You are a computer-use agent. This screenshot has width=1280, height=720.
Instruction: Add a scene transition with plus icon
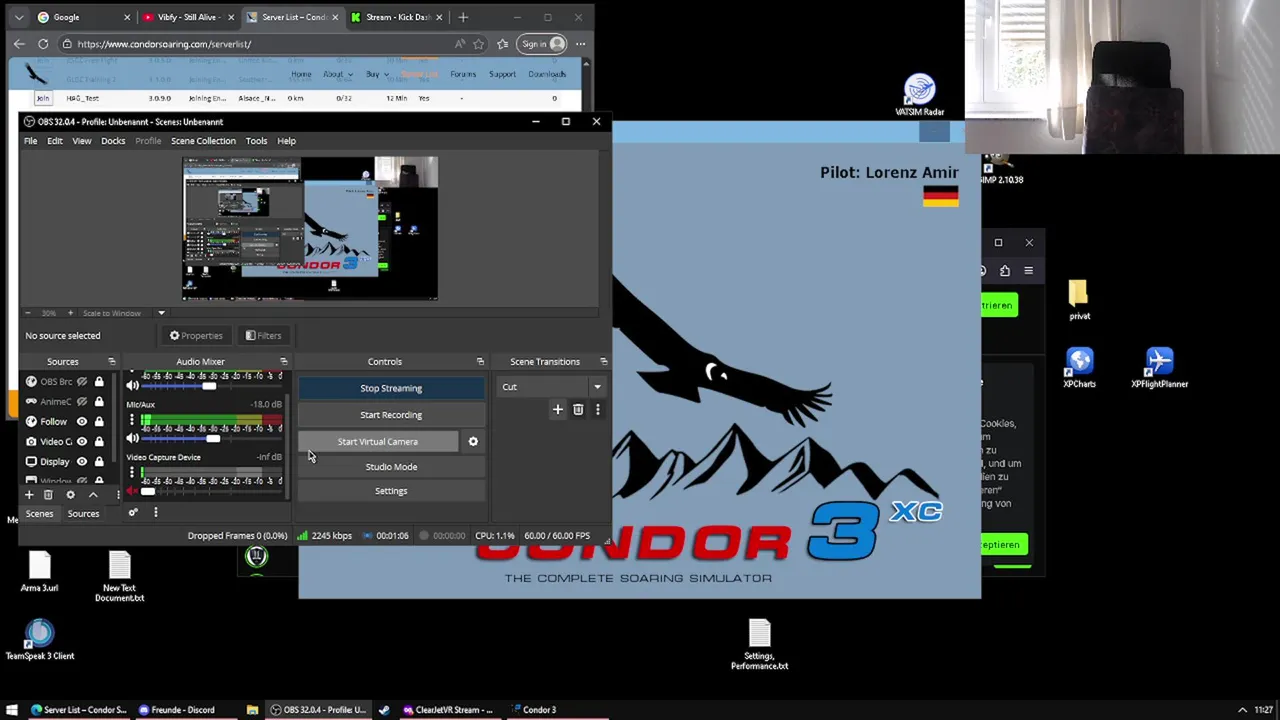(x=558, y=409)
